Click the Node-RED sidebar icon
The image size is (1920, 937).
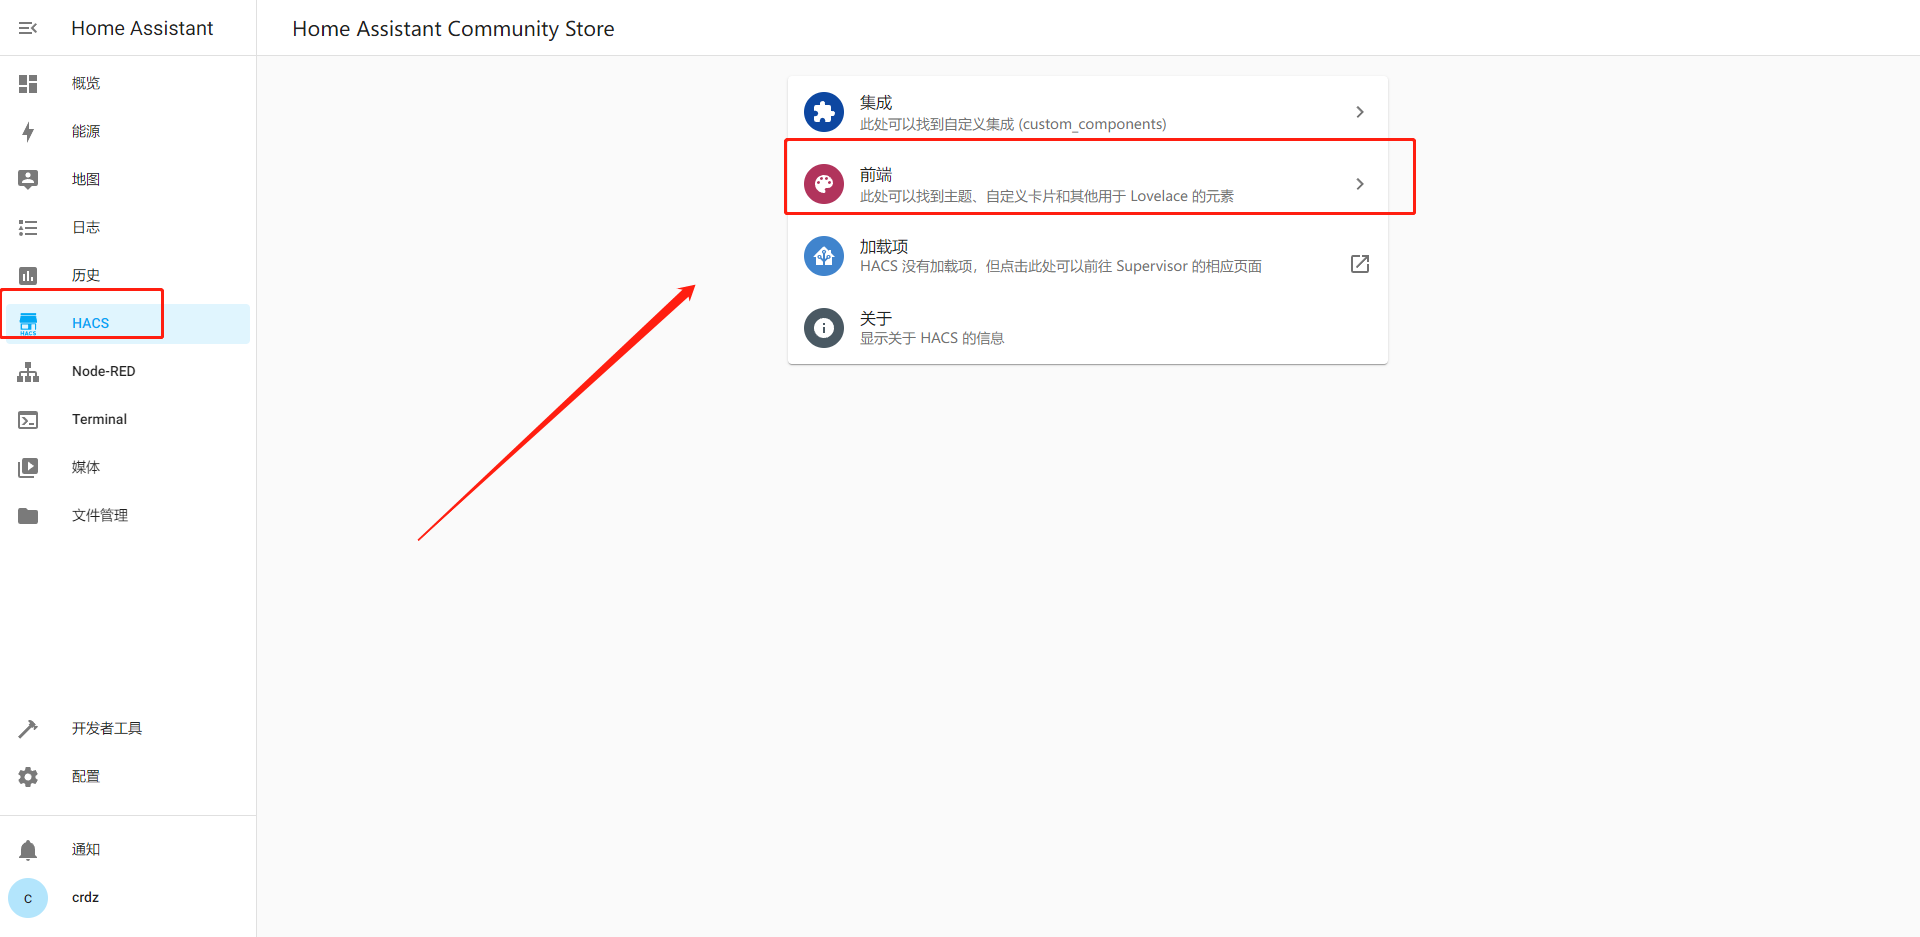28,372
